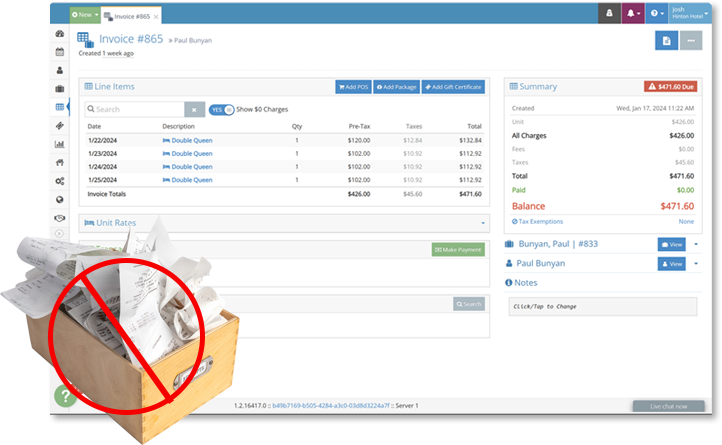The height and width of the screenshot is (445, 722).
Task: Open dropdown arrow beside guest View button
Action: (696, 264)
